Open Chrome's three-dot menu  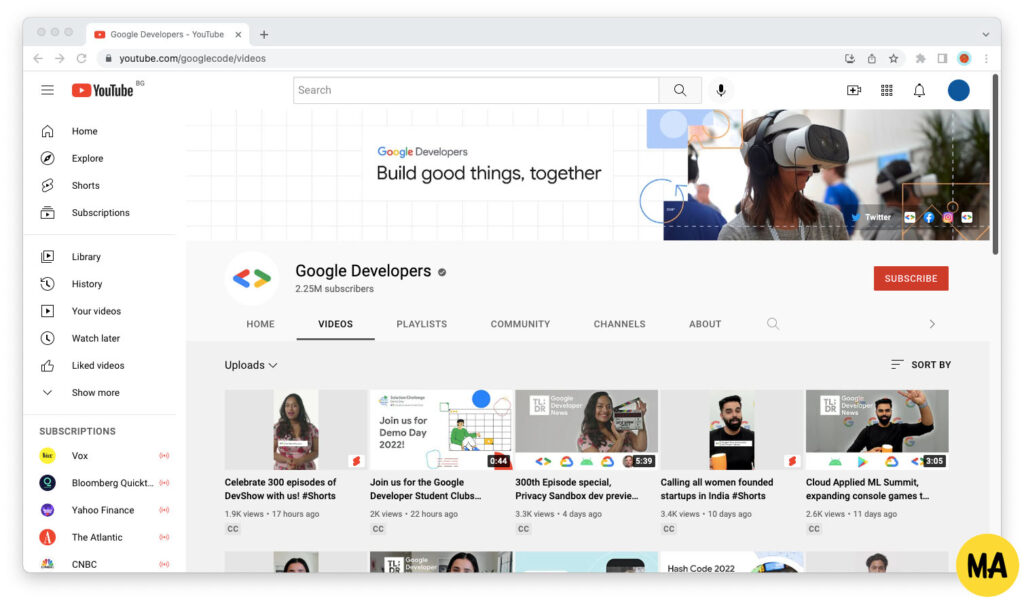[986, 59]
